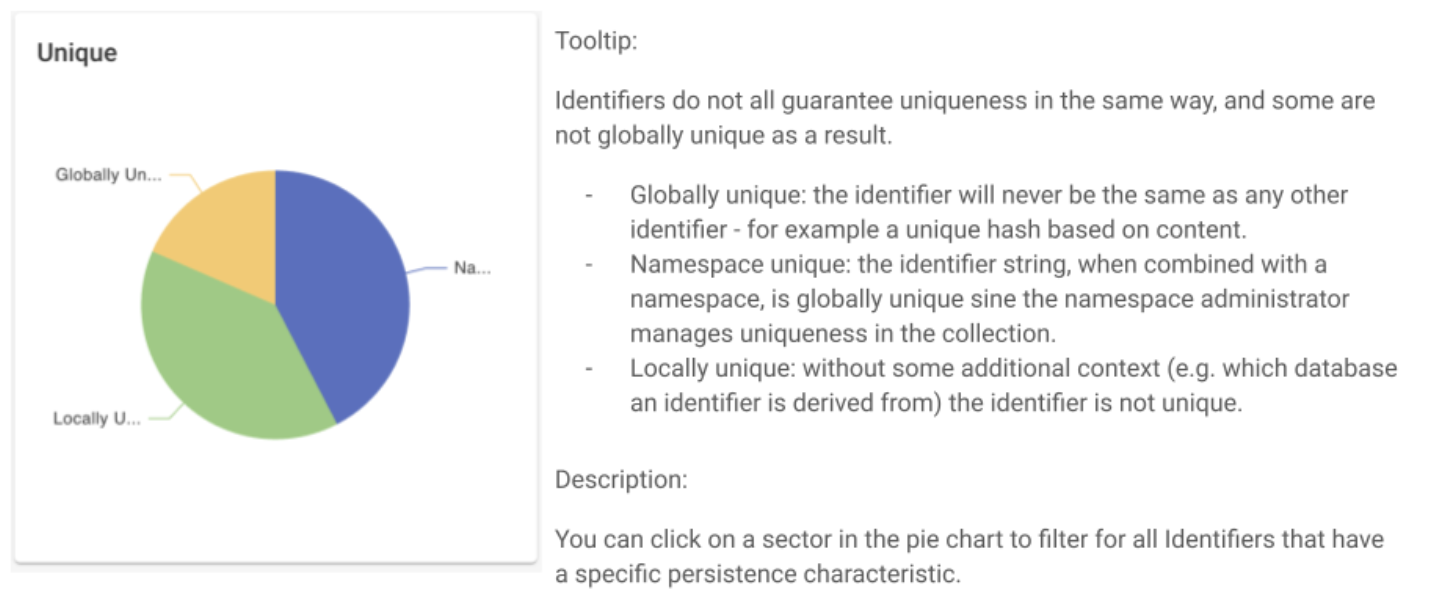Click the dash bullet before 'Globally unique'
1432x602 pixels.
pyautogui.click(x=589, y=195)
